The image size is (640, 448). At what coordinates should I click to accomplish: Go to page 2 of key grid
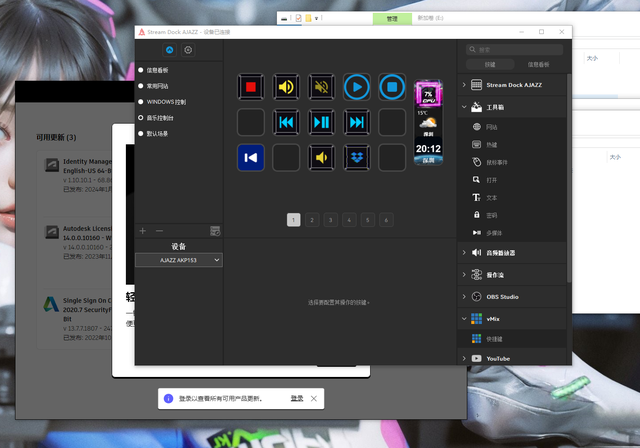point(312,220)
